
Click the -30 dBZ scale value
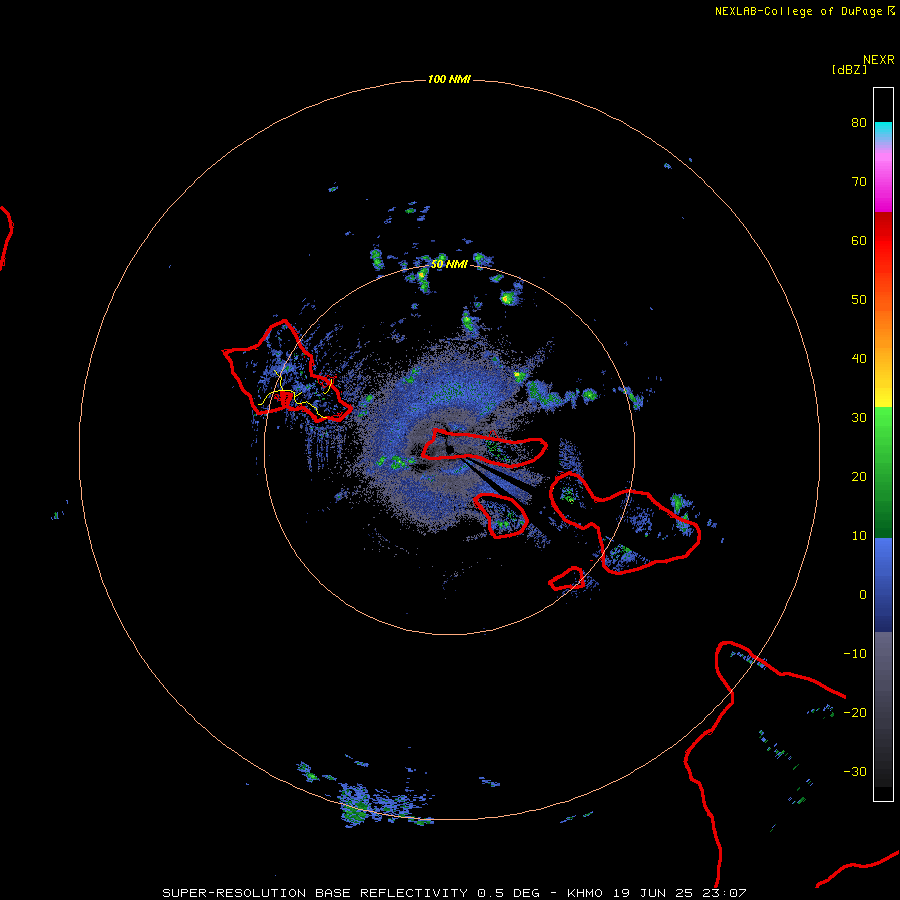[x=855, y=771]
